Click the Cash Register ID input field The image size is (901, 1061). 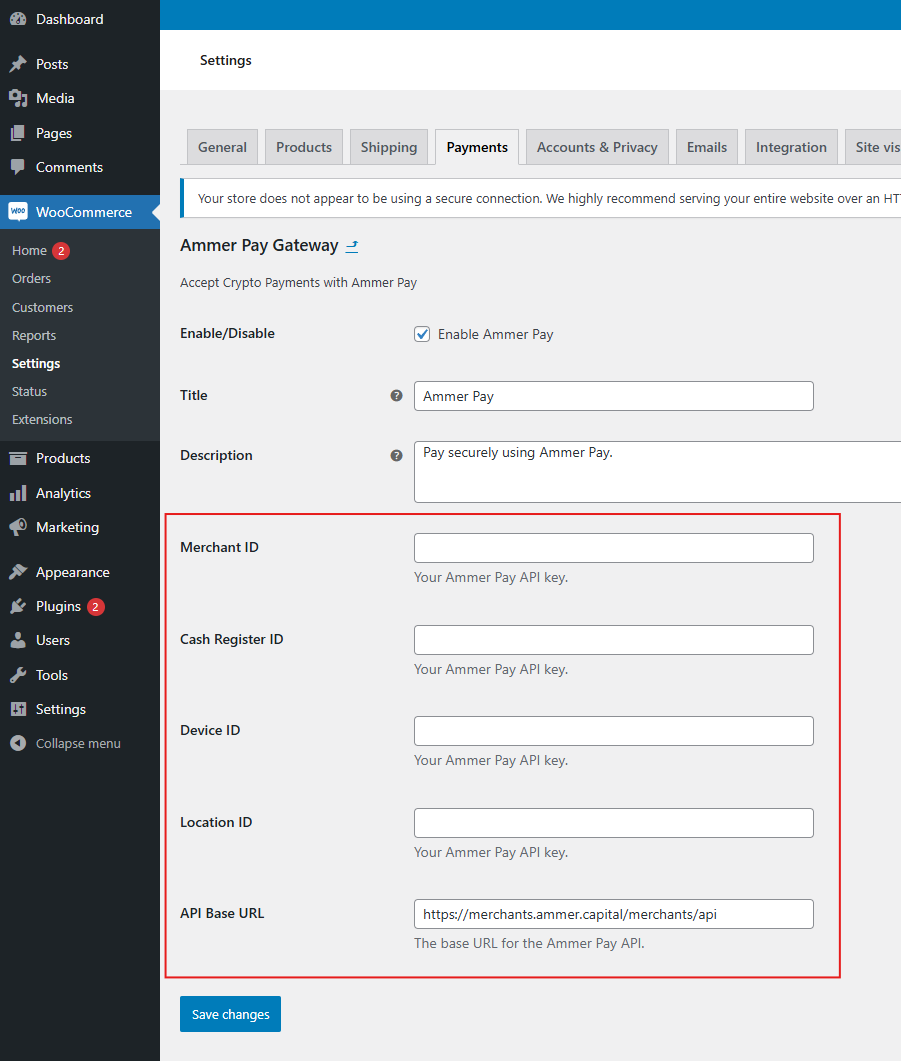(x=614, y=639)
